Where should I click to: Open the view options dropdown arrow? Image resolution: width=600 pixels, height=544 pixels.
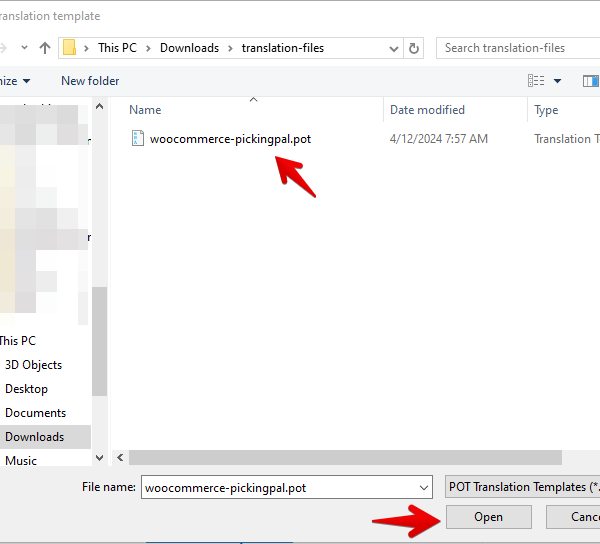tap(557, 81)
